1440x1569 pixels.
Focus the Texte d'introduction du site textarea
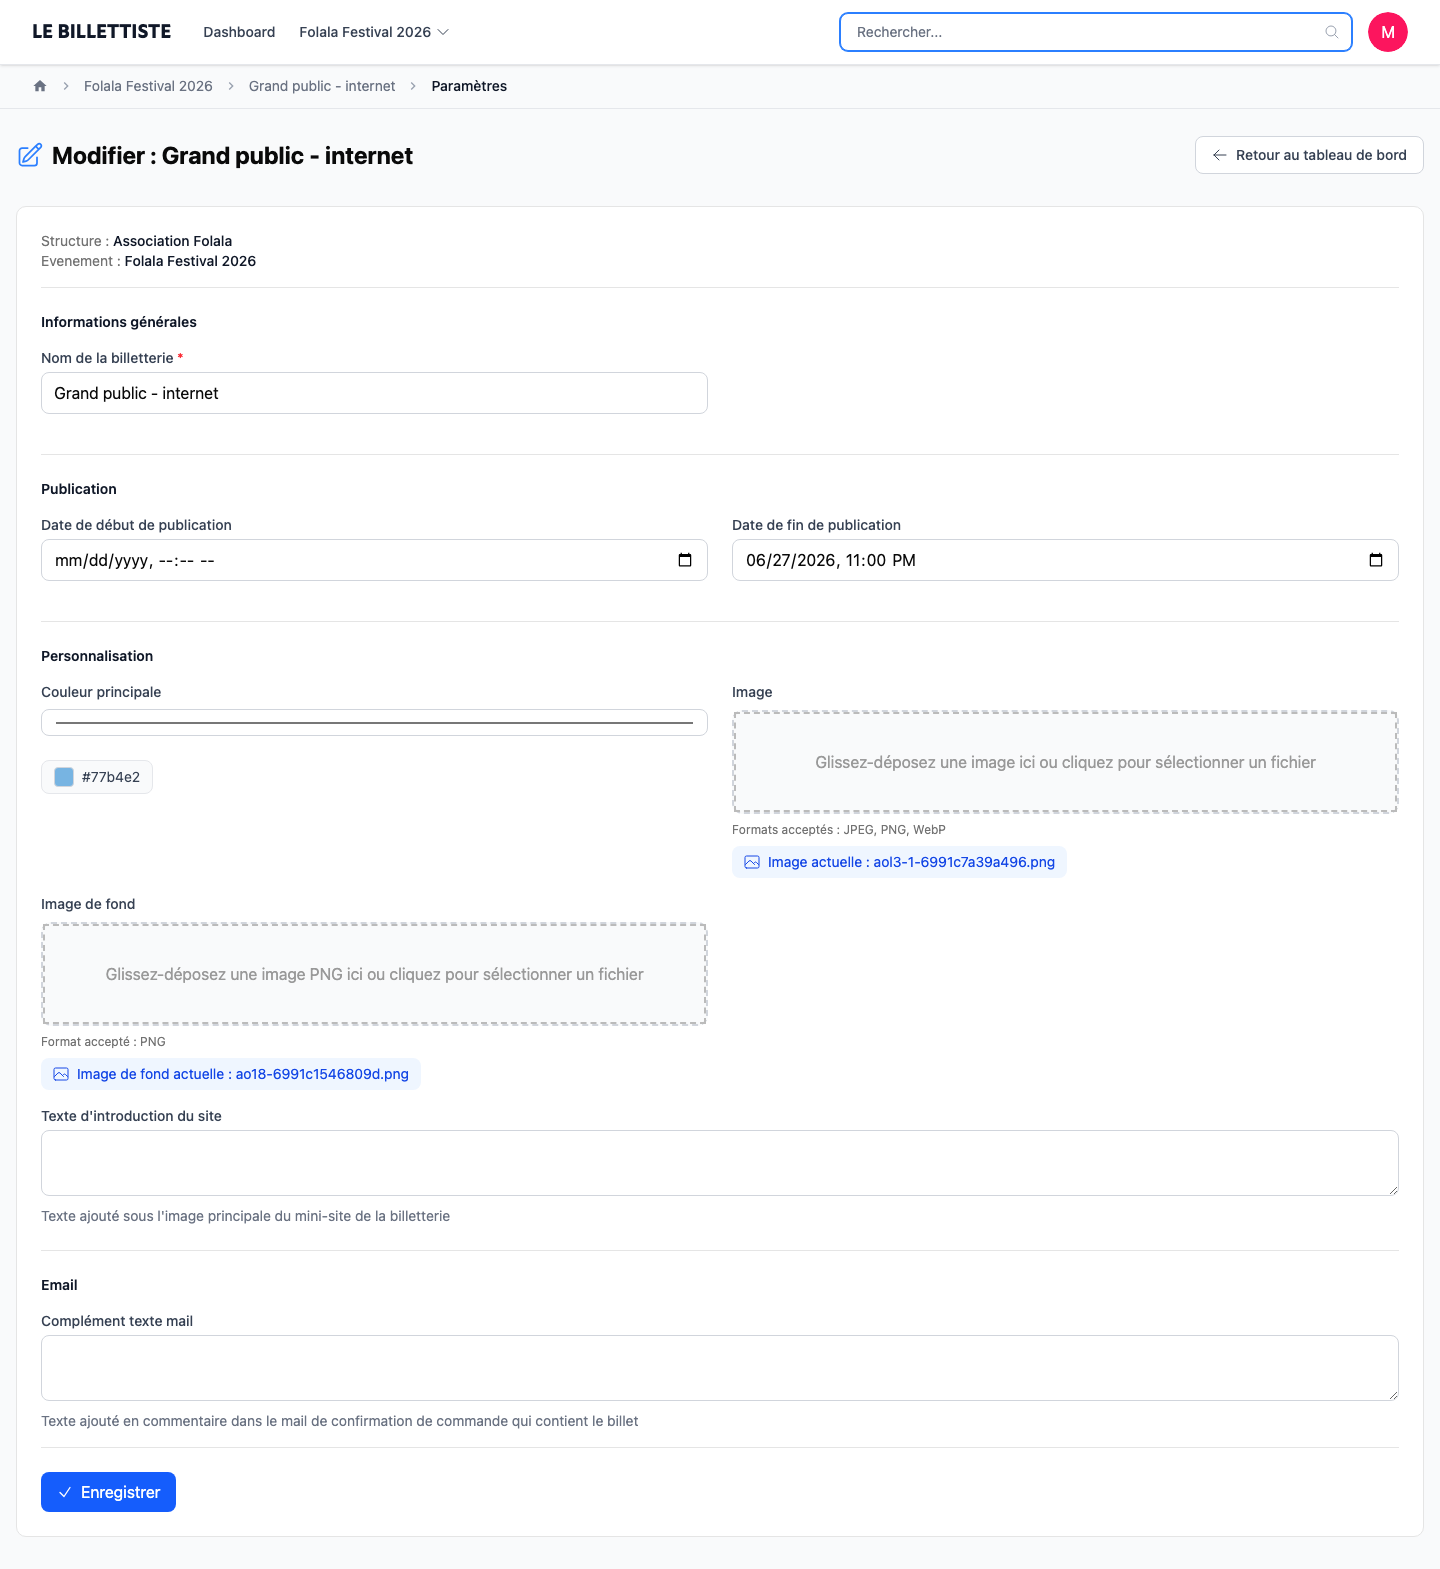click(x=720, y=1163)
